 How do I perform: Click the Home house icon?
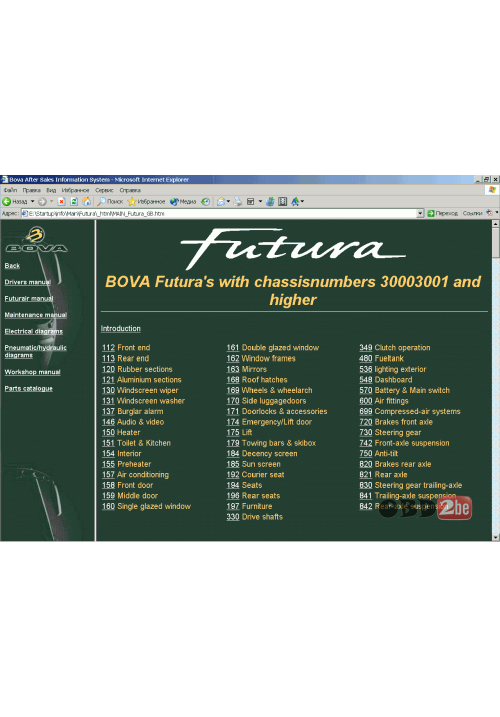click(86, 202)
